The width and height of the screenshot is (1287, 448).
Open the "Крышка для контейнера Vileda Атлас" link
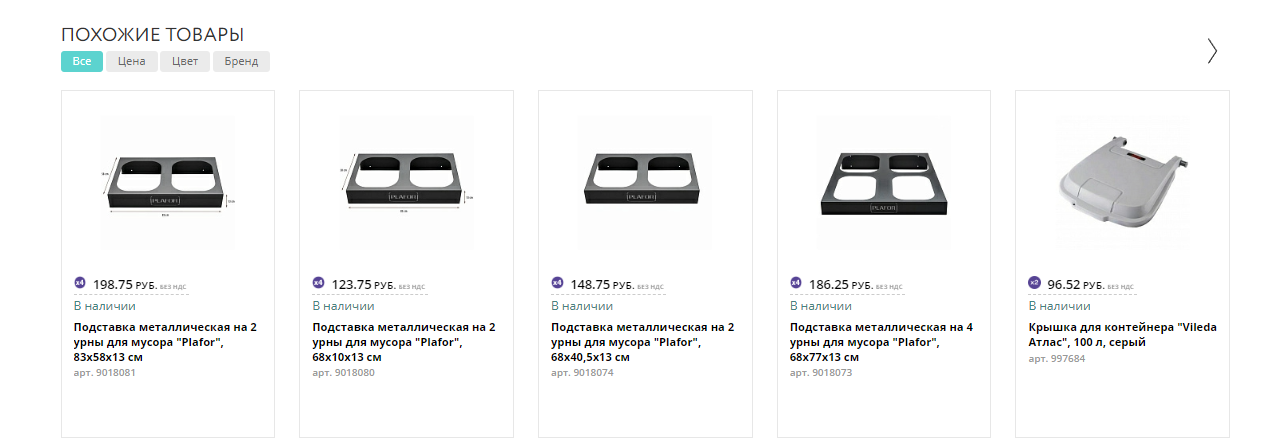click(x=1122, y=335)
